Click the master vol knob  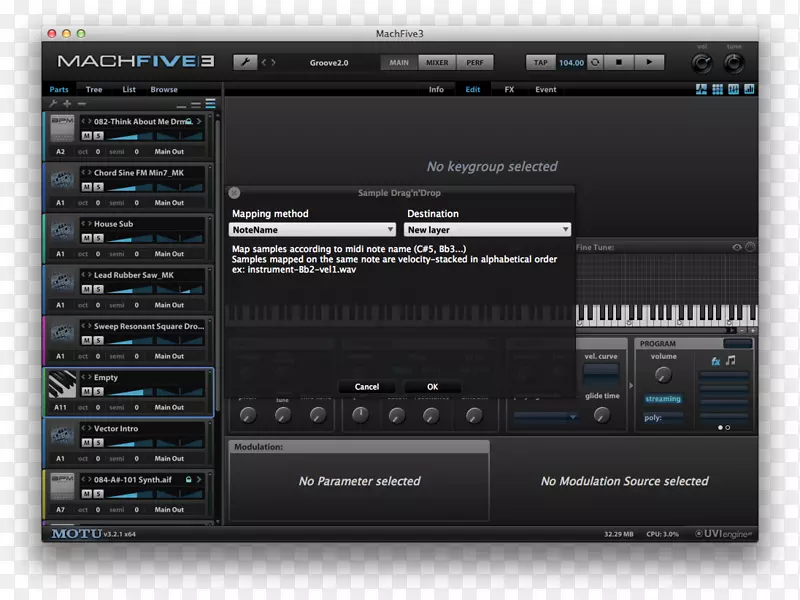click(x=703, y=64)
